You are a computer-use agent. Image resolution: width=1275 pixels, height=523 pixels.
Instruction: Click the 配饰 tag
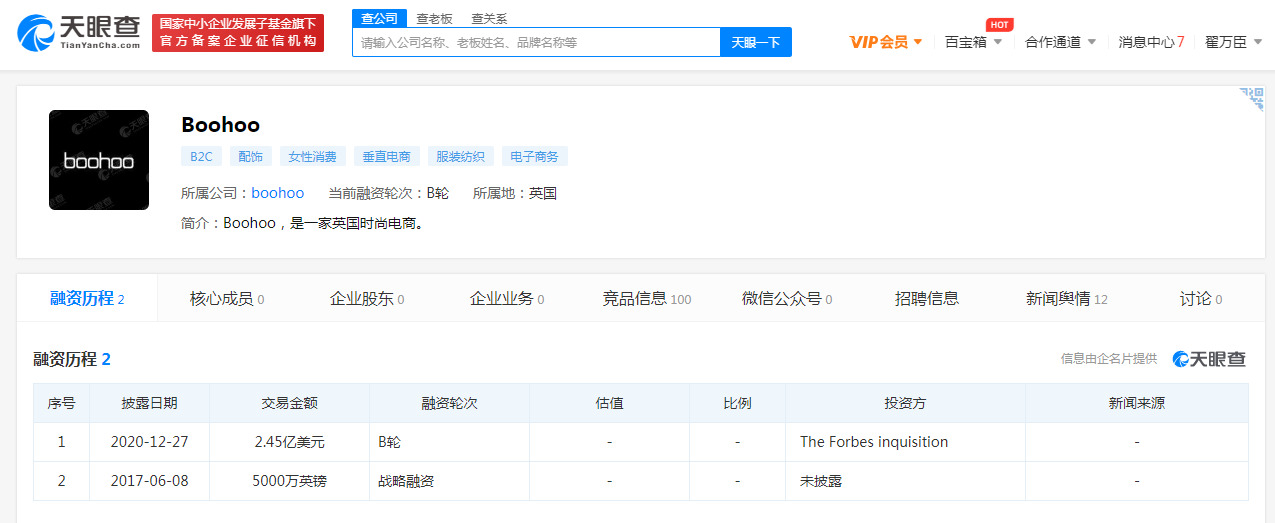point(250,156)
